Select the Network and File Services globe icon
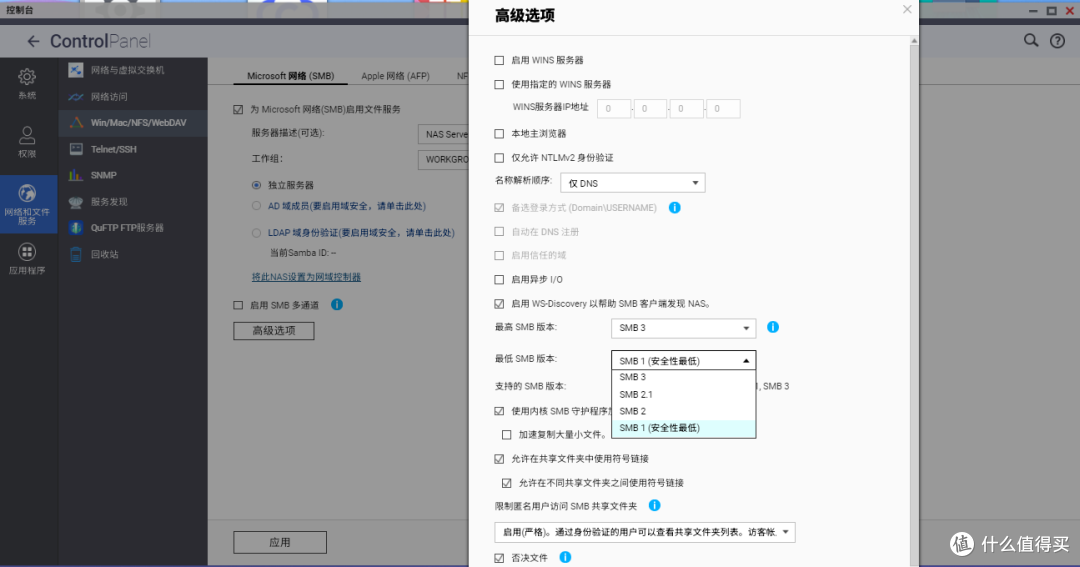 click(x=27, y=194)
